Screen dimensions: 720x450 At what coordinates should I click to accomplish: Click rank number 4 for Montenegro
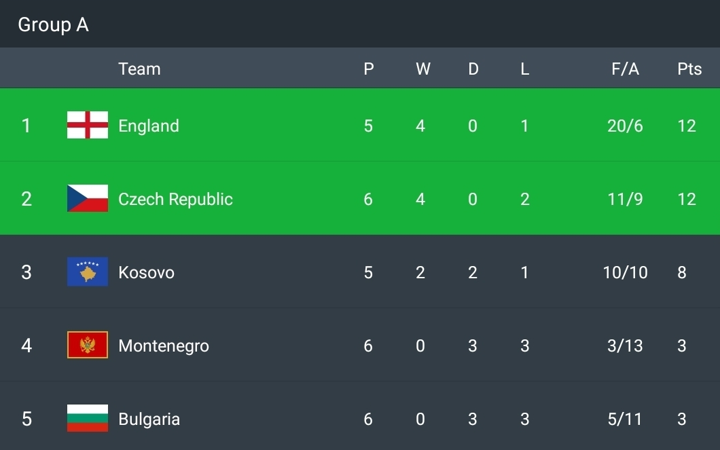27,346
